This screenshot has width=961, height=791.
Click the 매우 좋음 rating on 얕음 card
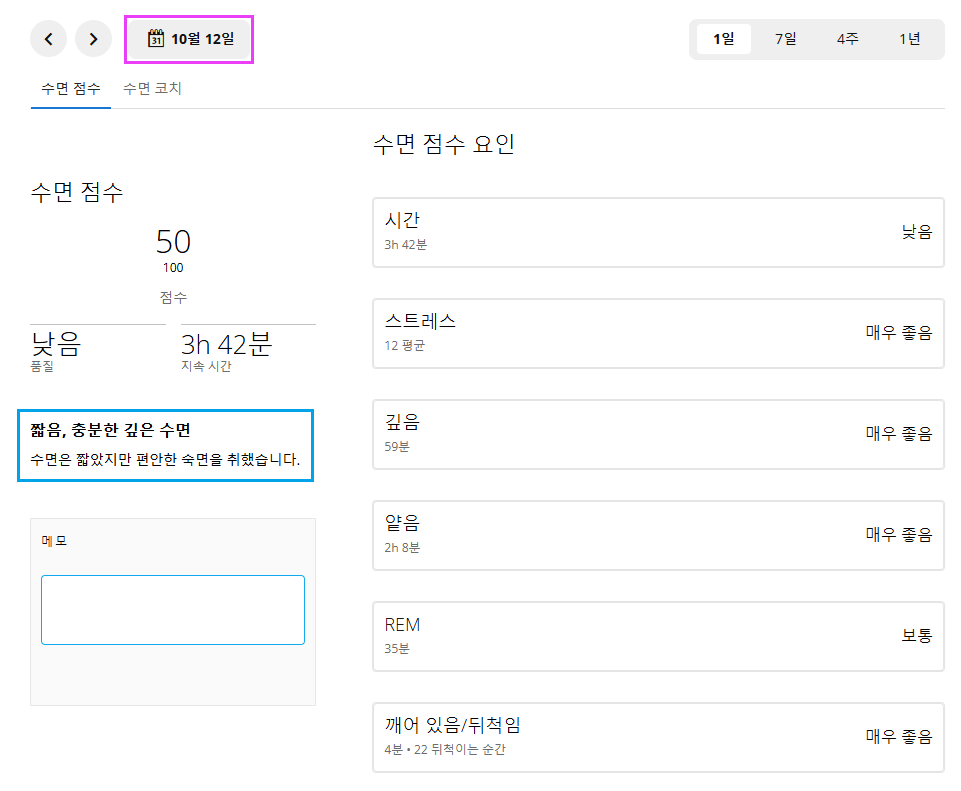point(899,534)
